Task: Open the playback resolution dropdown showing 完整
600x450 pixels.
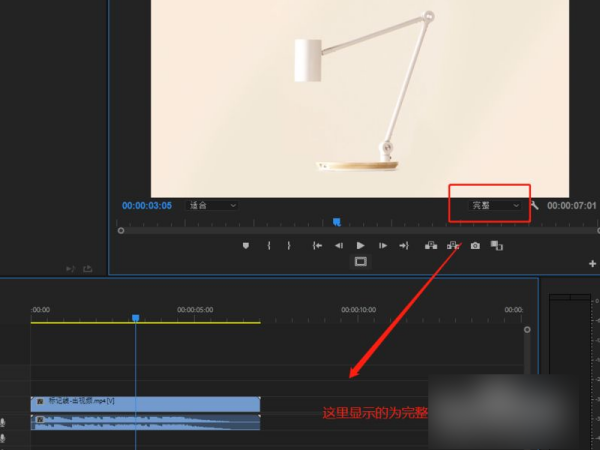Action: (497, 205)
